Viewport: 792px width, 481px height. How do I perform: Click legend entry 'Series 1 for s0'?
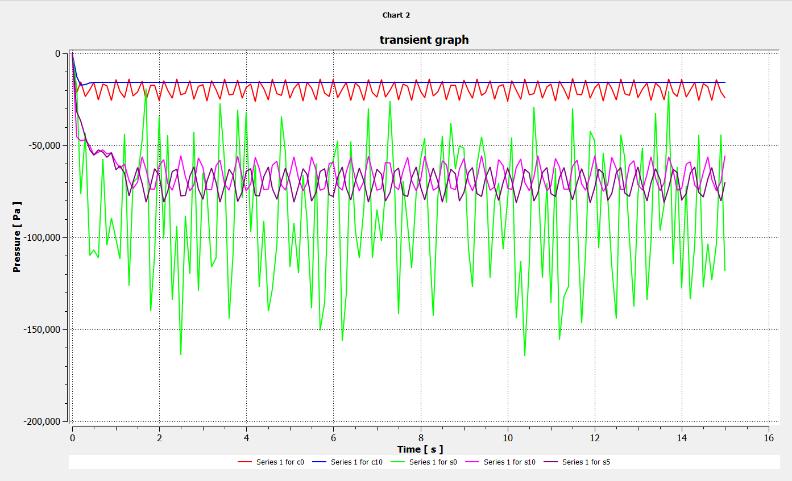pyautogui.click(x=433, y=462)
